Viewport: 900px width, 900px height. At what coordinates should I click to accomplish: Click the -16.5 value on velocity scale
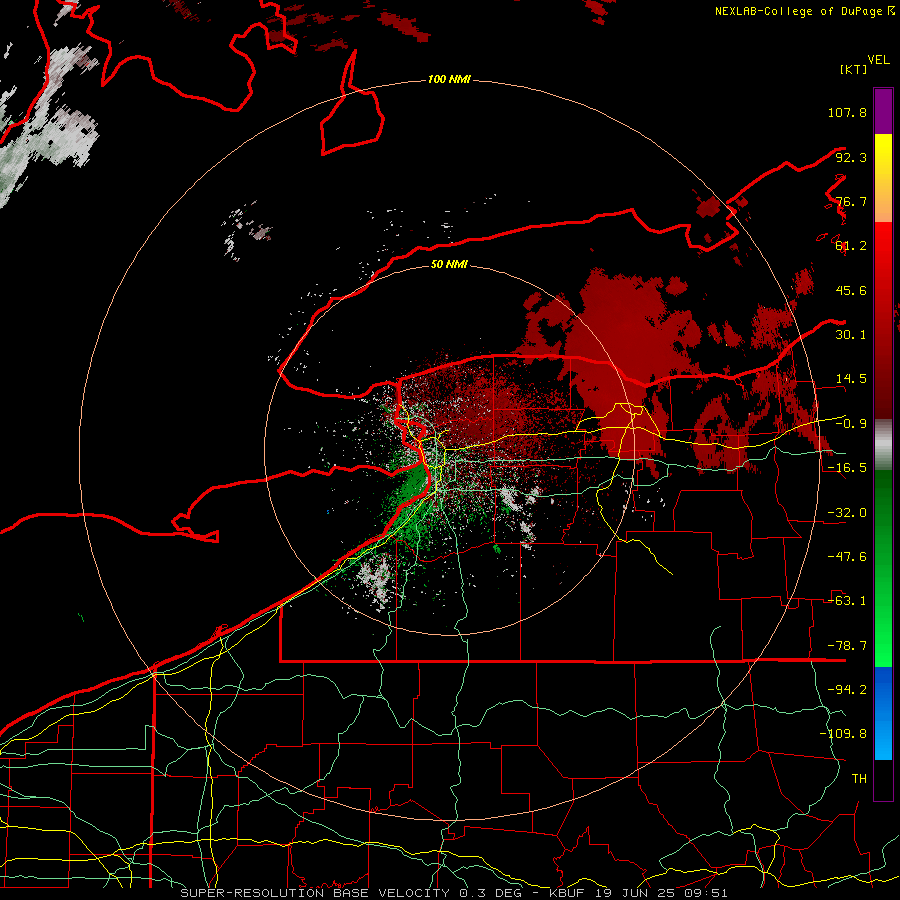pyautogui.click(x=847, y=468)
